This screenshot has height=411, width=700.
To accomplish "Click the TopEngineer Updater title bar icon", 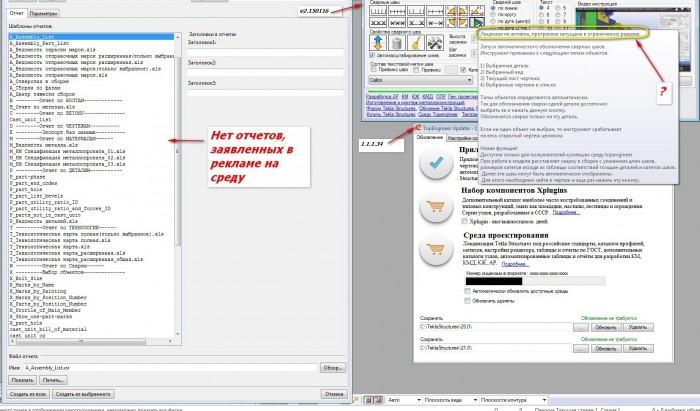I will coord(418,128).
